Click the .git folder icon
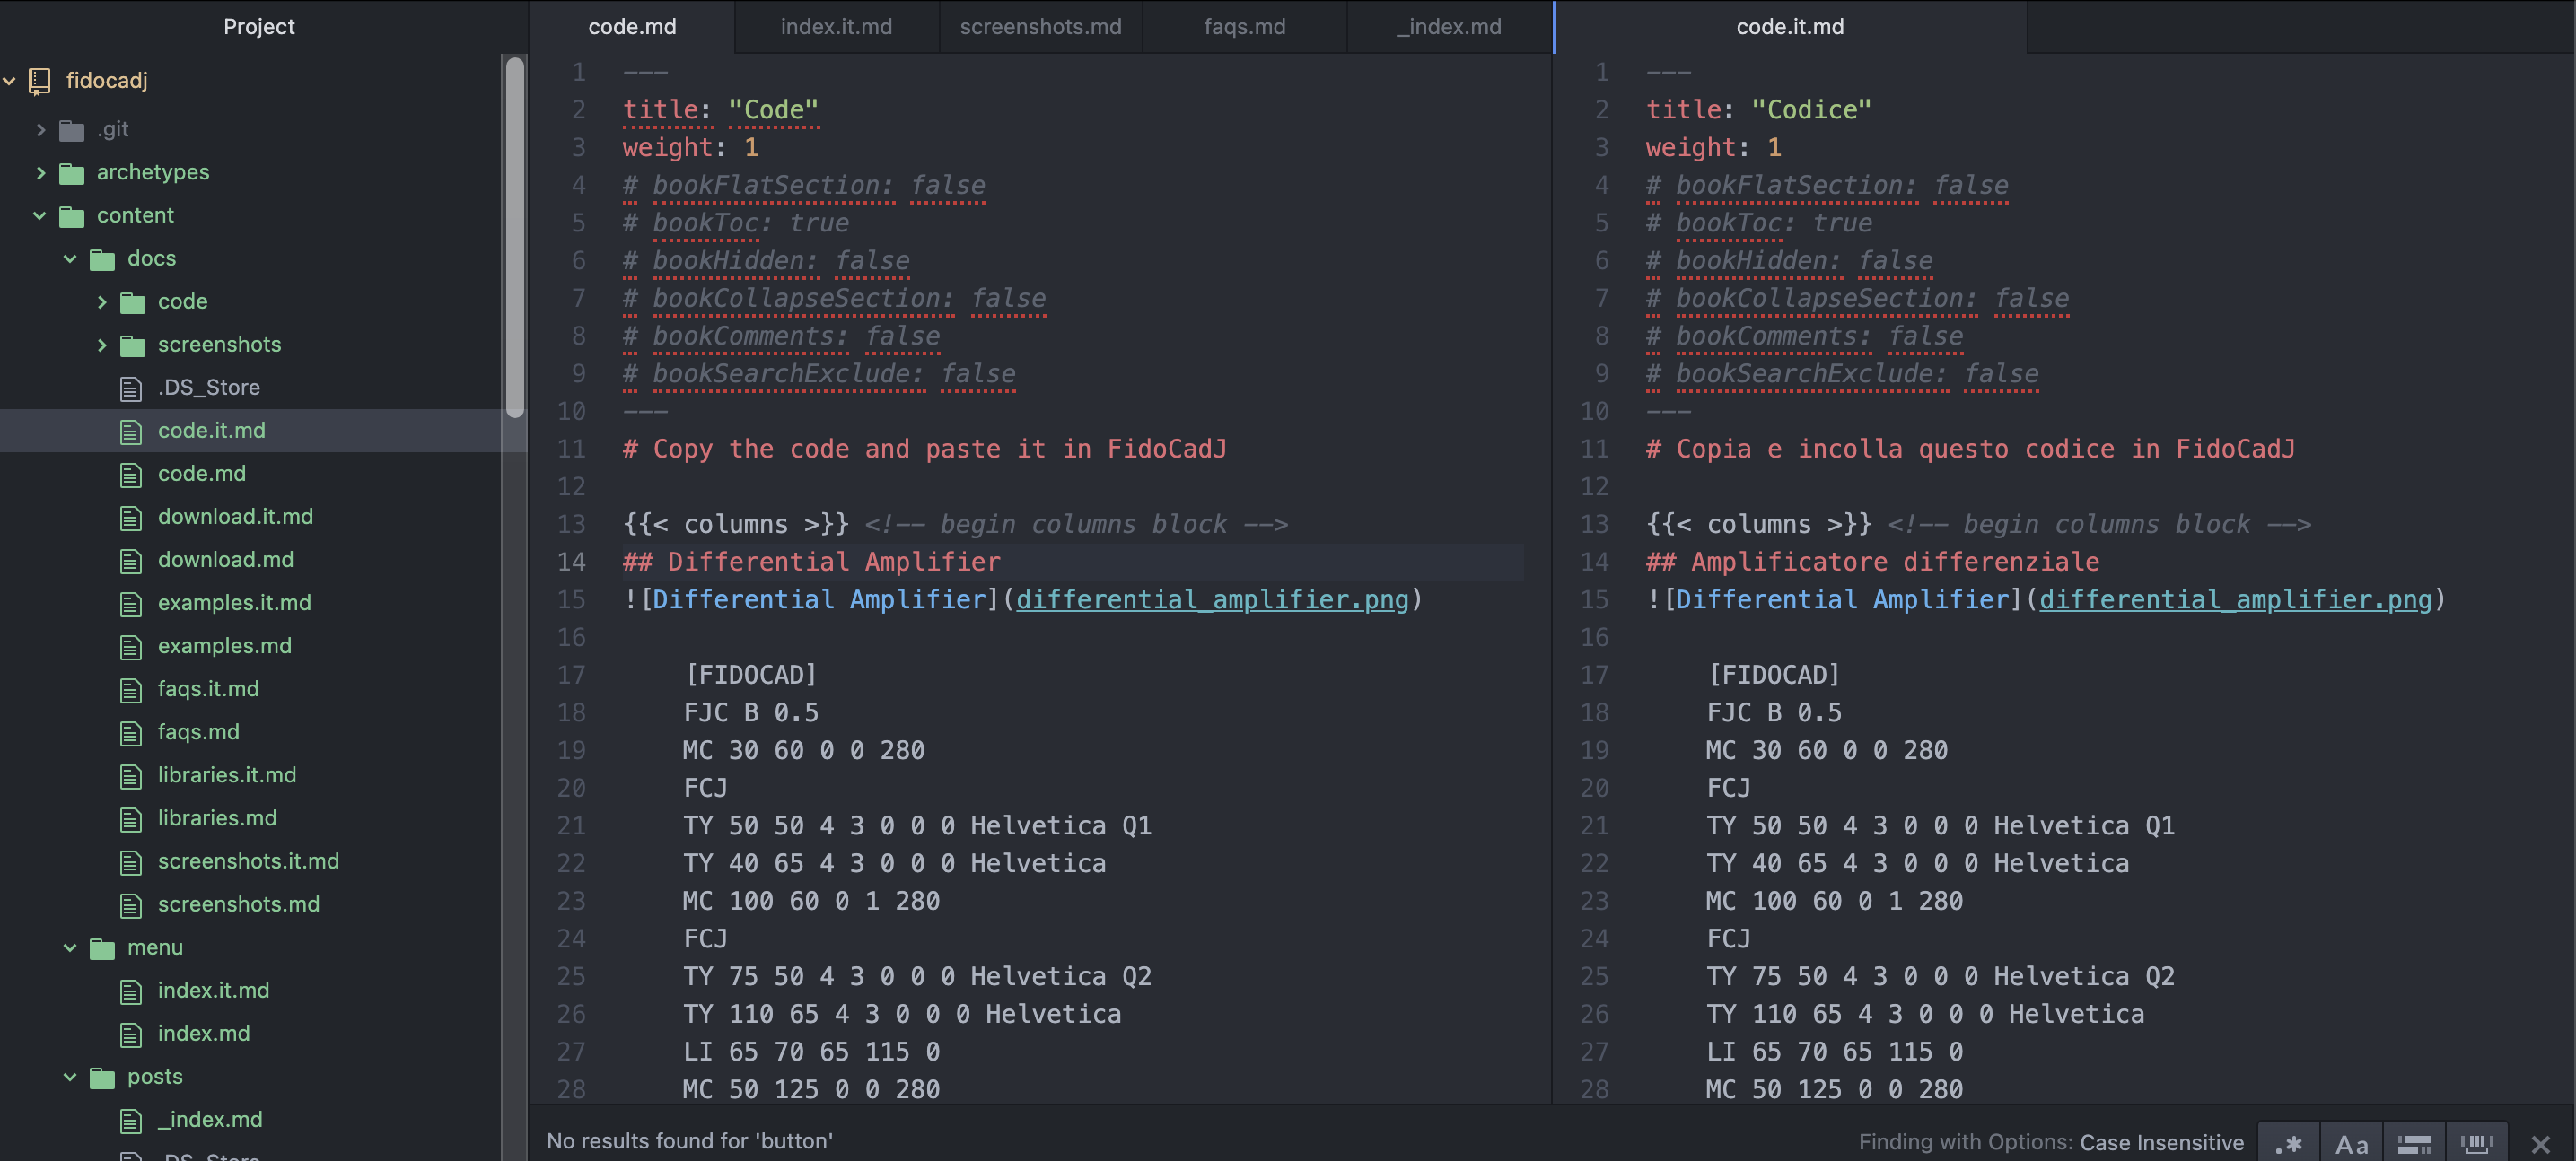 (x=71, y=130)
